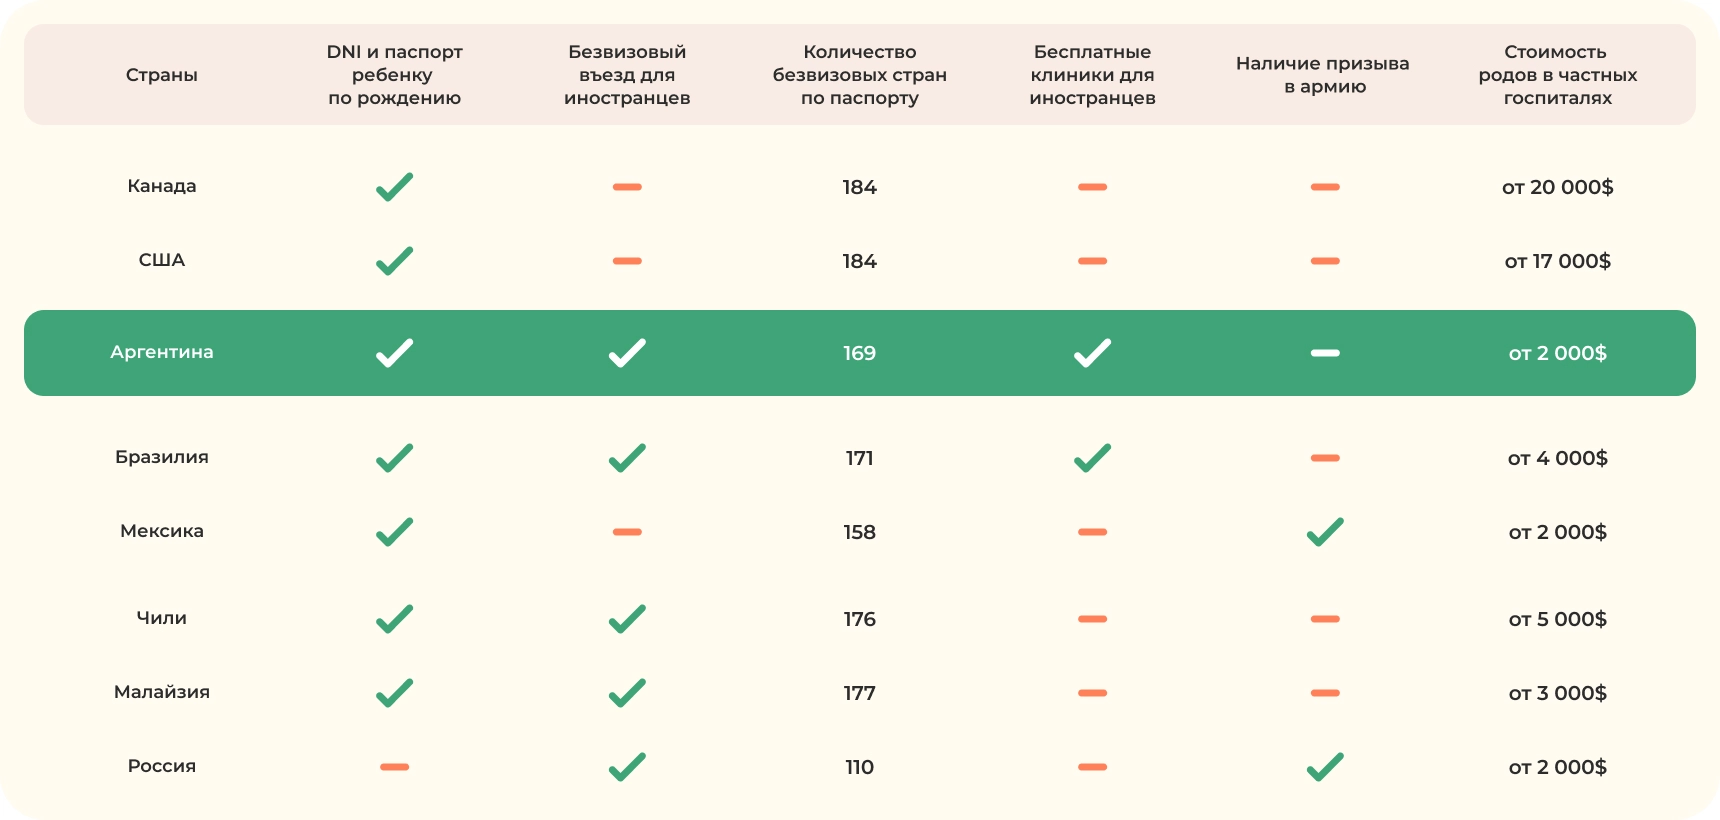1720x820 pixels.
Task: Click Россия's visa-free count 110
Action: pos(859,767)
